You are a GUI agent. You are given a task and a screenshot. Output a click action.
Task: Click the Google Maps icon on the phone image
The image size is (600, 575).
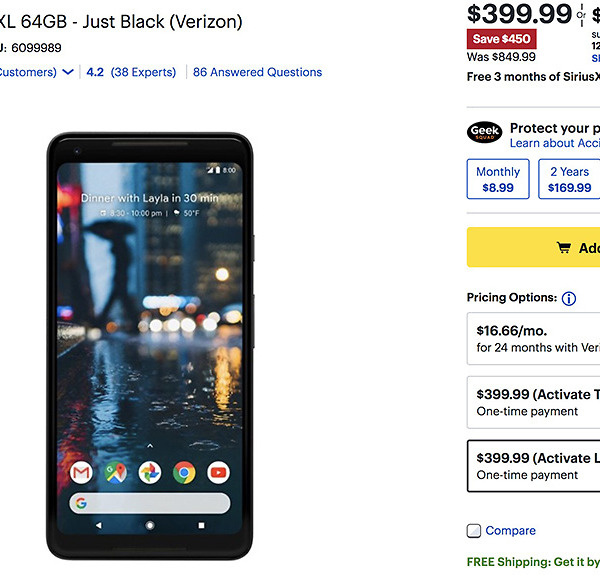116,471
